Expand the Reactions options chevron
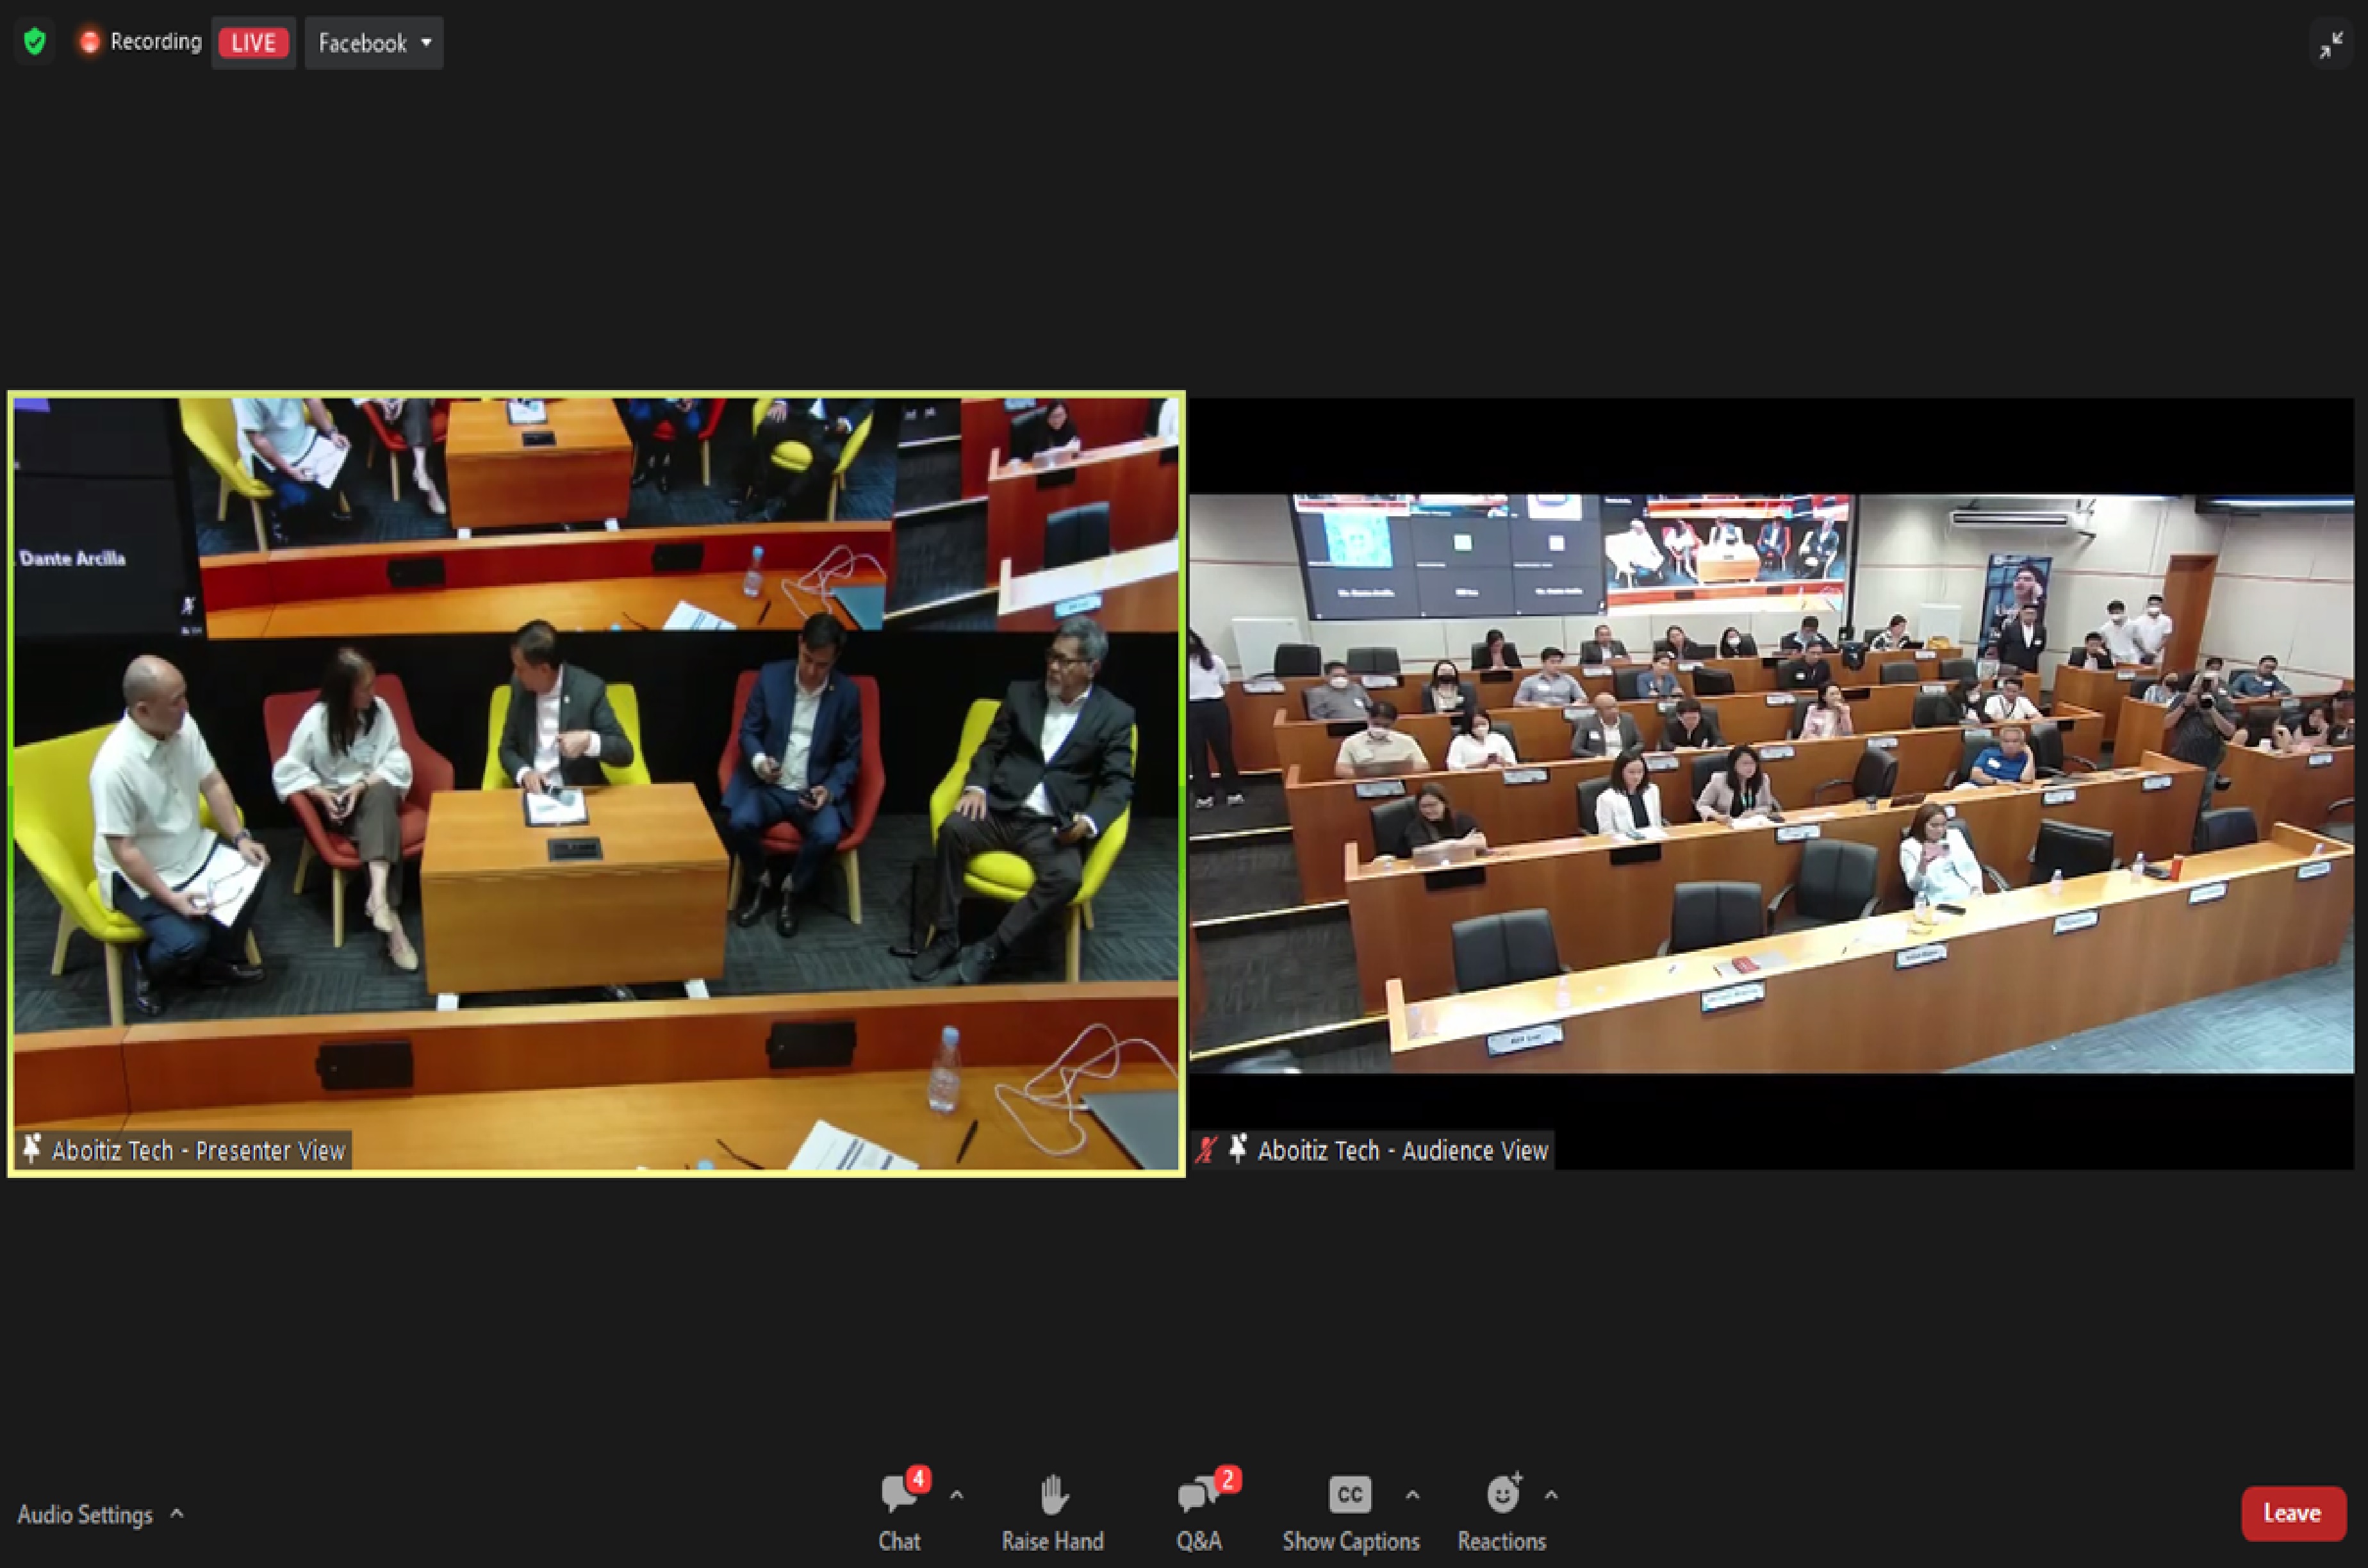Screen dimensions: 2368x1568 pyautogui.click(x=1551, y=1496)
